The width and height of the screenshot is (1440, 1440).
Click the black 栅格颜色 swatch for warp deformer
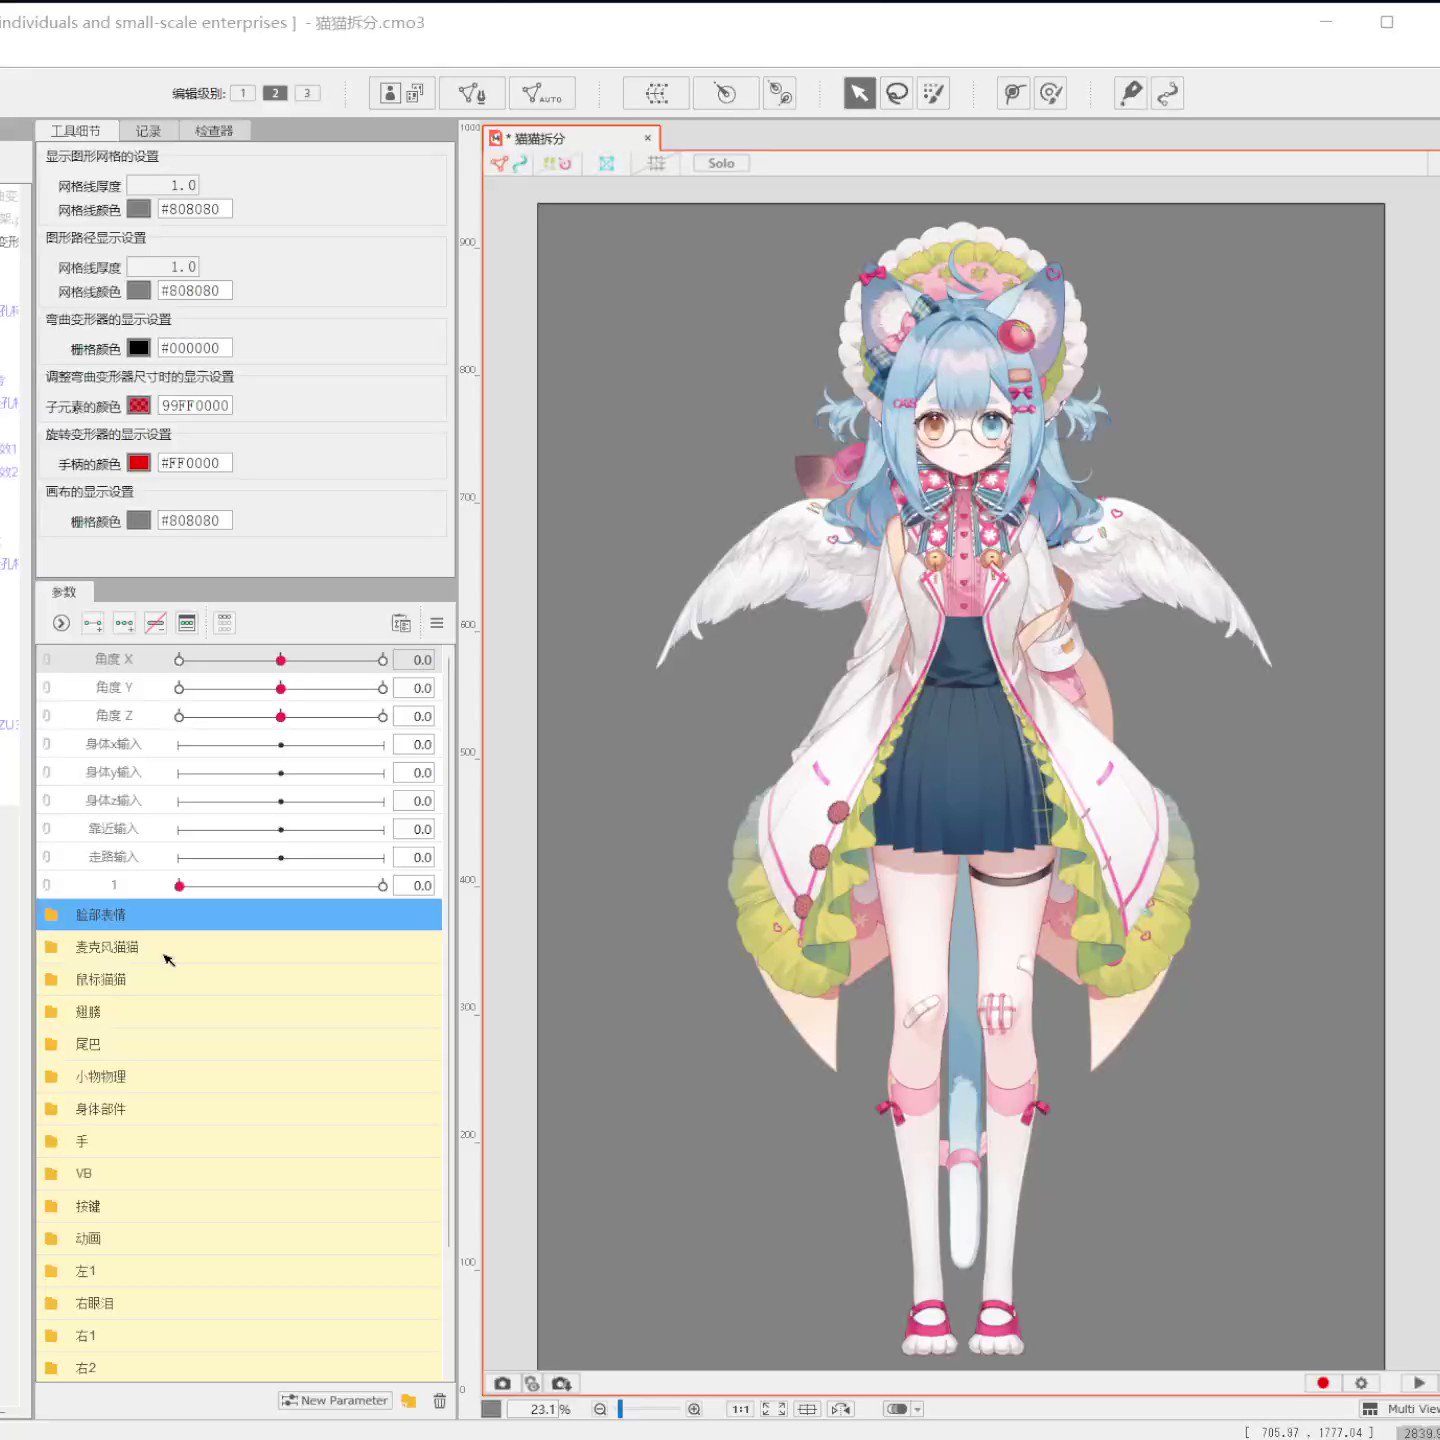click(x=139, y=348)
